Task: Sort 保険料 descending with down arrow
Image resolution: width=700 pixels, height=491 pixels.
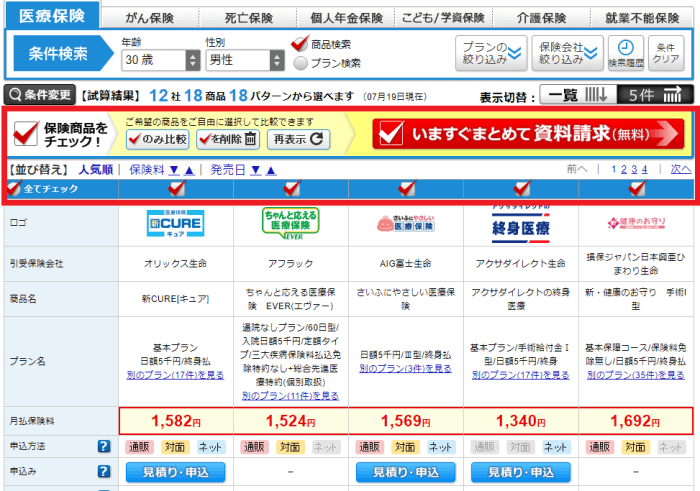Action: (x=175, y=170)
